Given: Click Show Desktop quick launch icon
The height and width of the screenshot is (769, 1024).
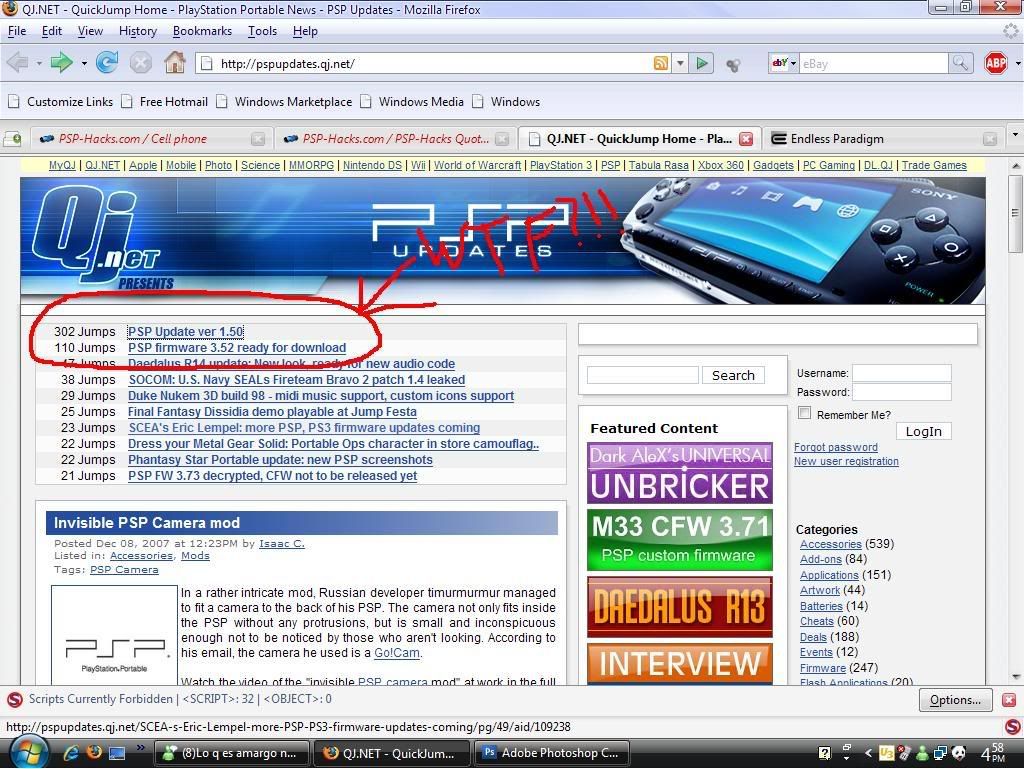Looking at the screenshot, I should (x=117, y=753).
